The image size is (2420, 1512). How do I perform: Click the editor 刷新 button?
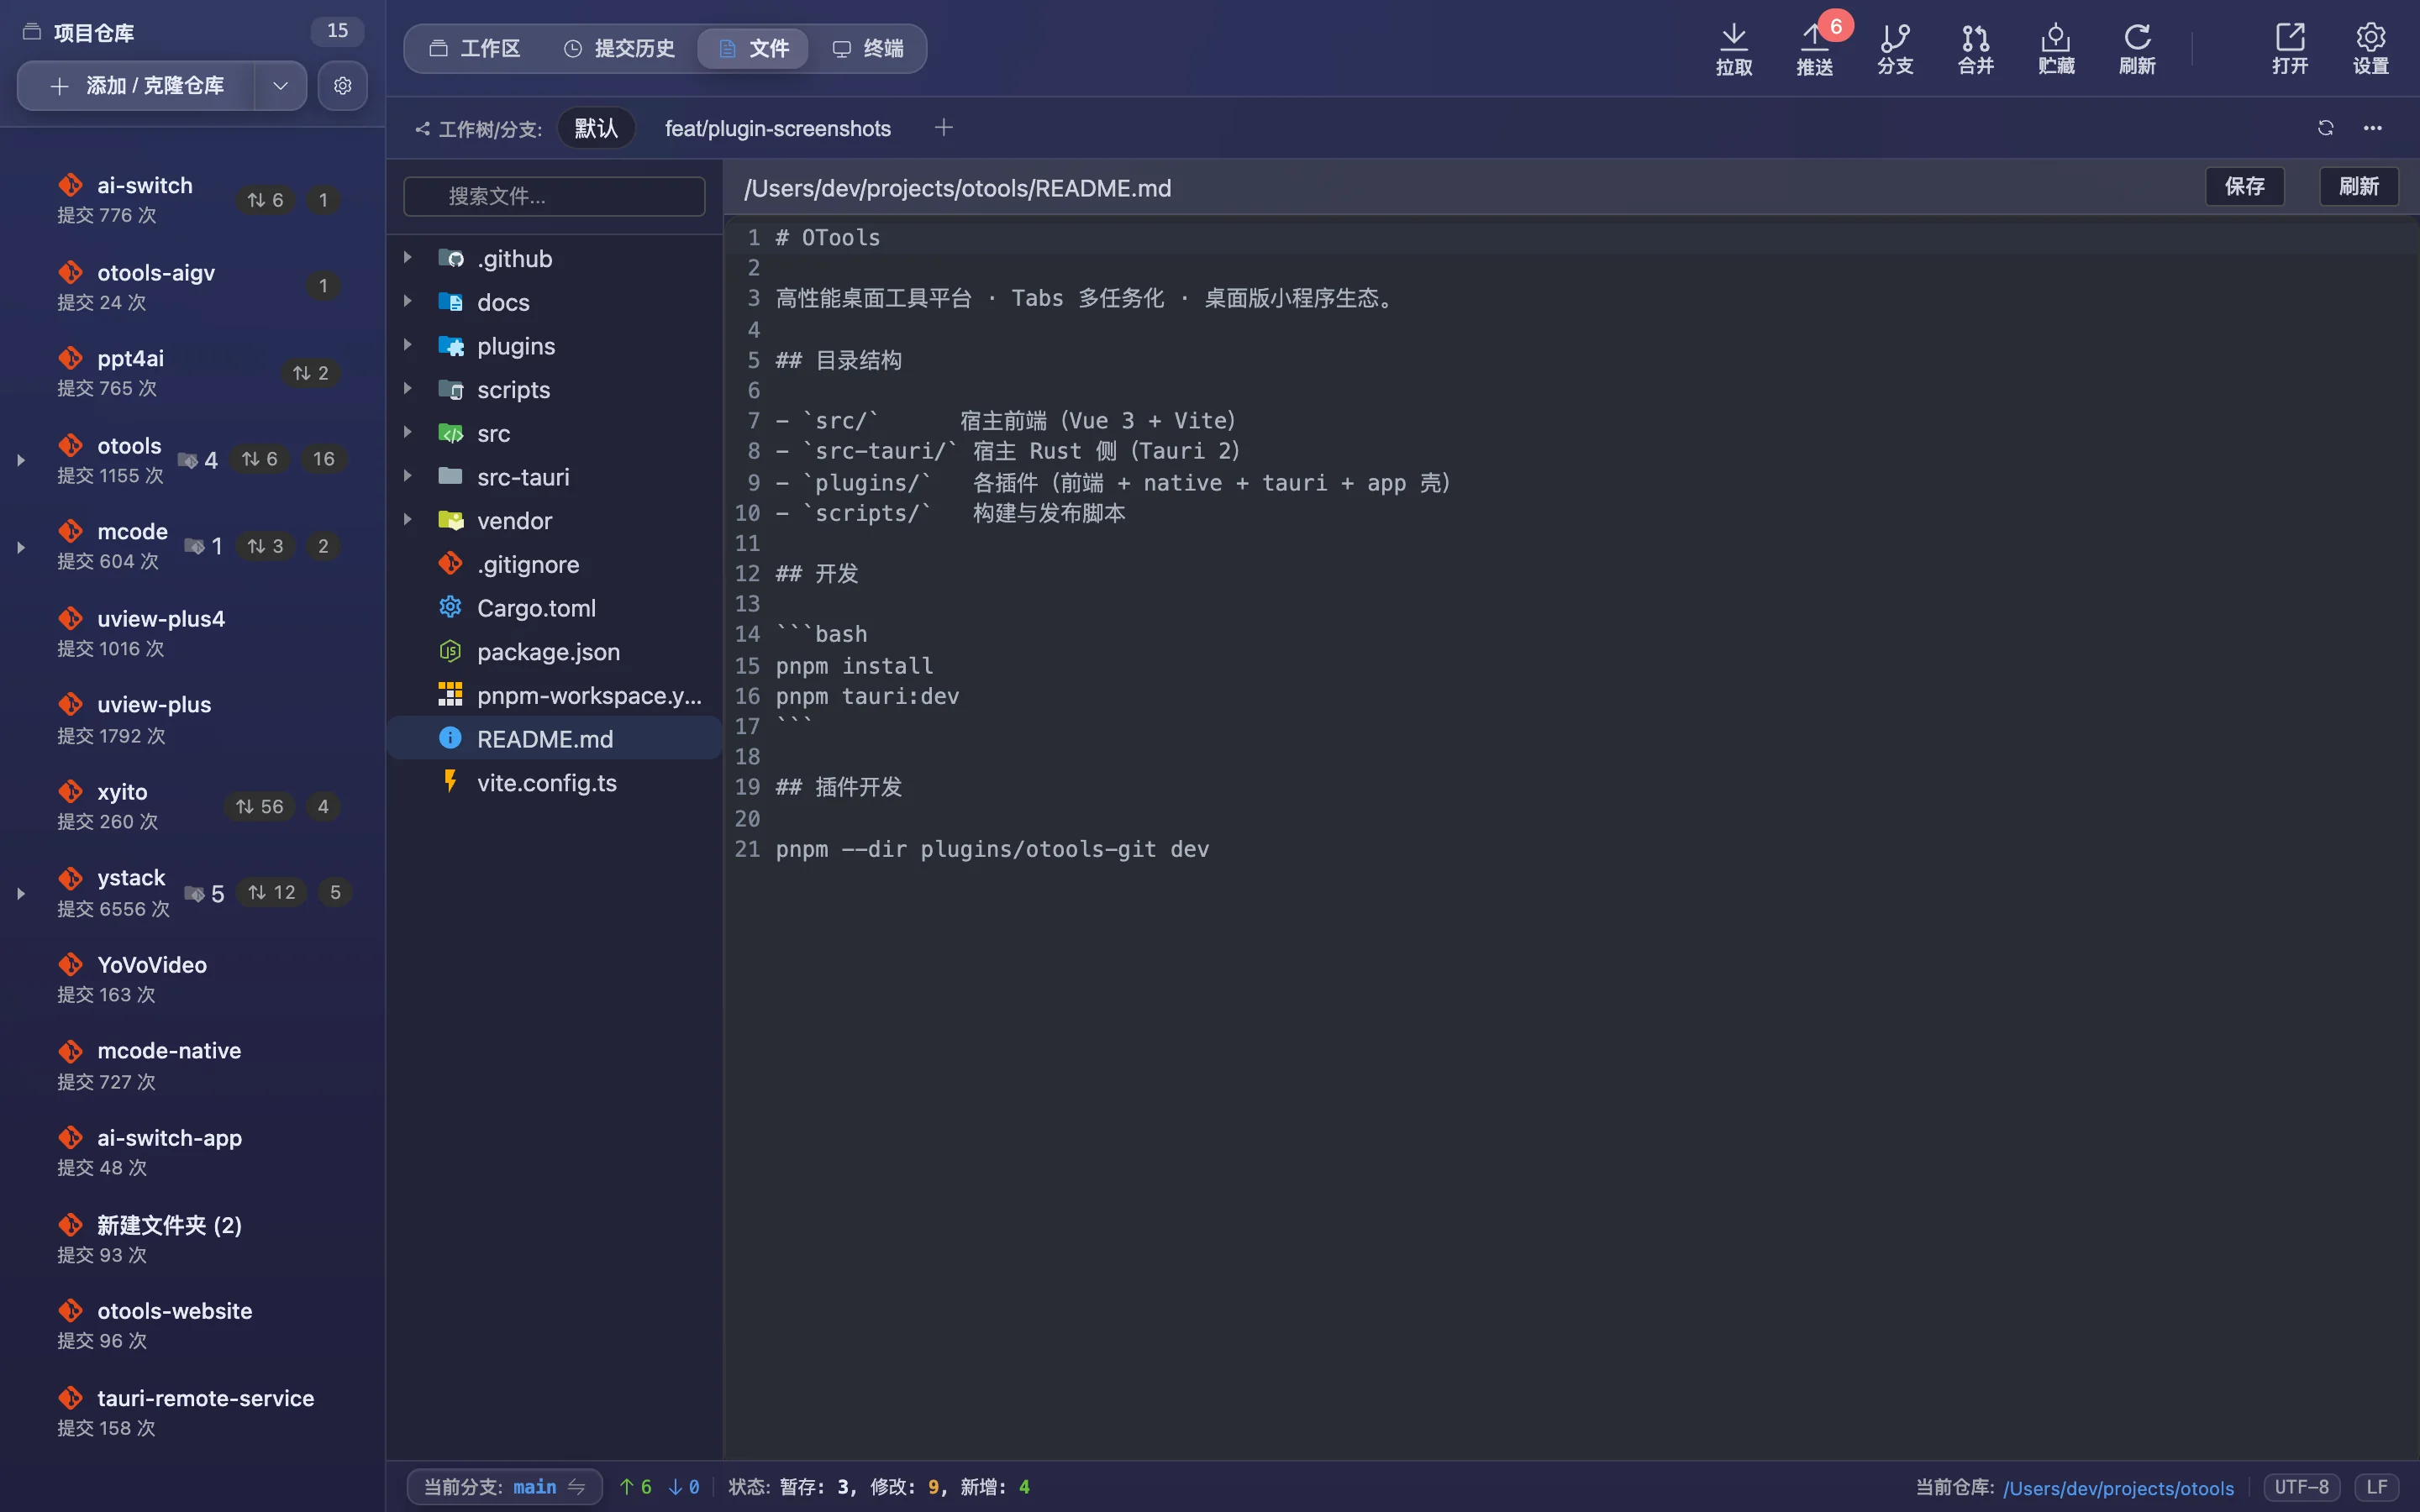pos(2358,186)
